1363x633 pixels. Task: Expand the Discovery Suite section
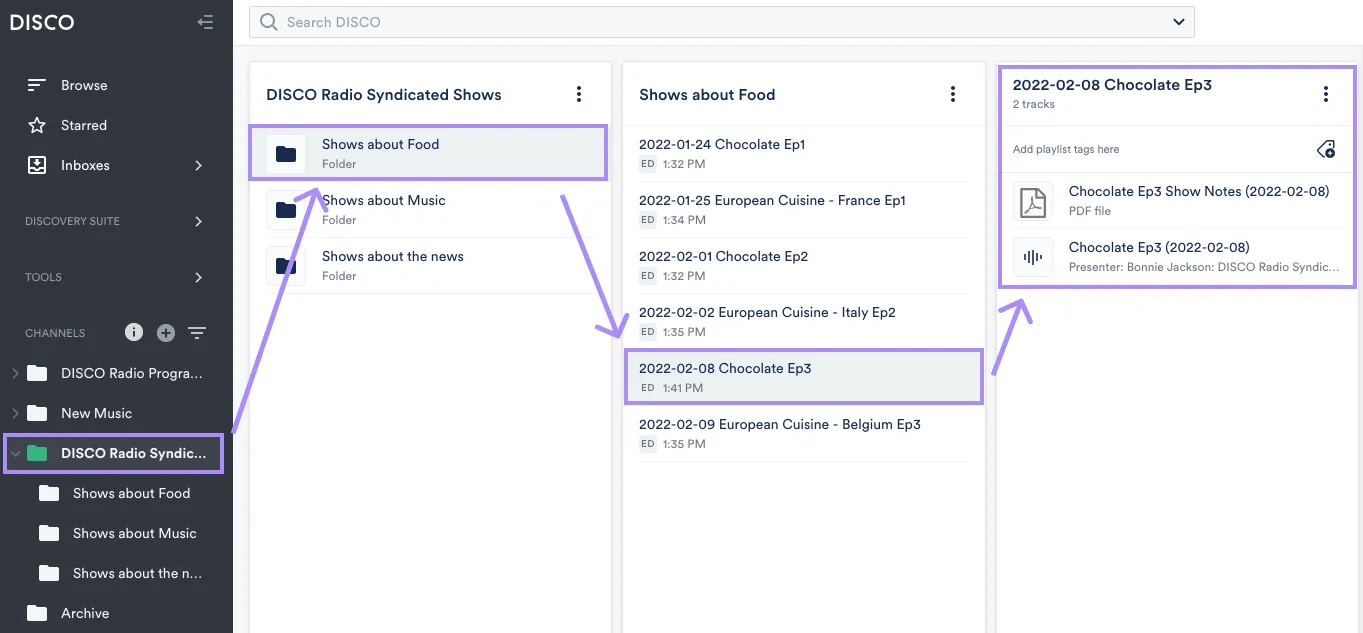[197, 221]
